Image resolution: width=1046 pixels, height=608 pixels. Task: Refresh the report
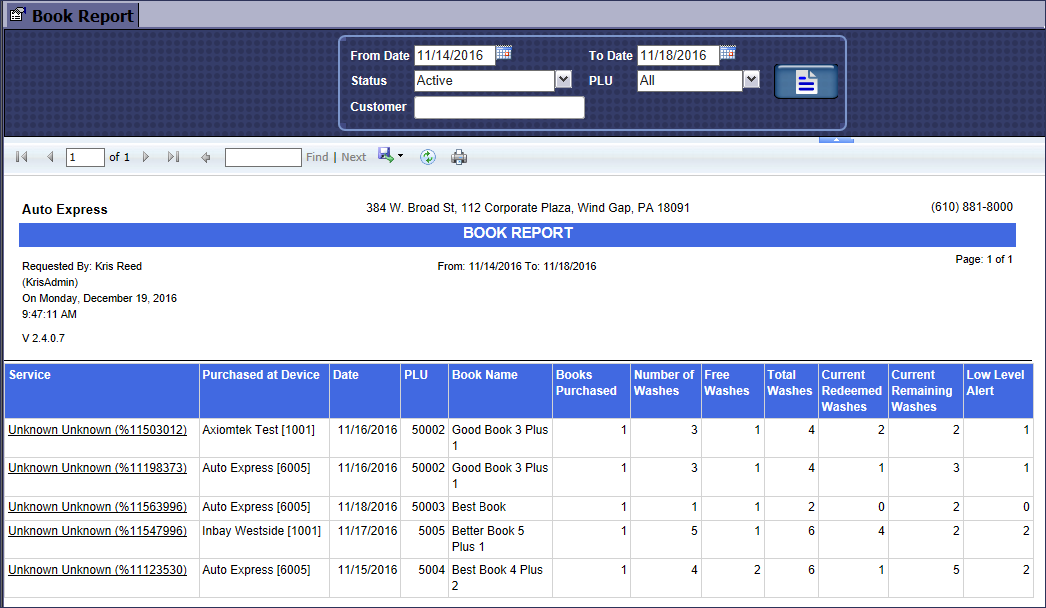[427, 157]
